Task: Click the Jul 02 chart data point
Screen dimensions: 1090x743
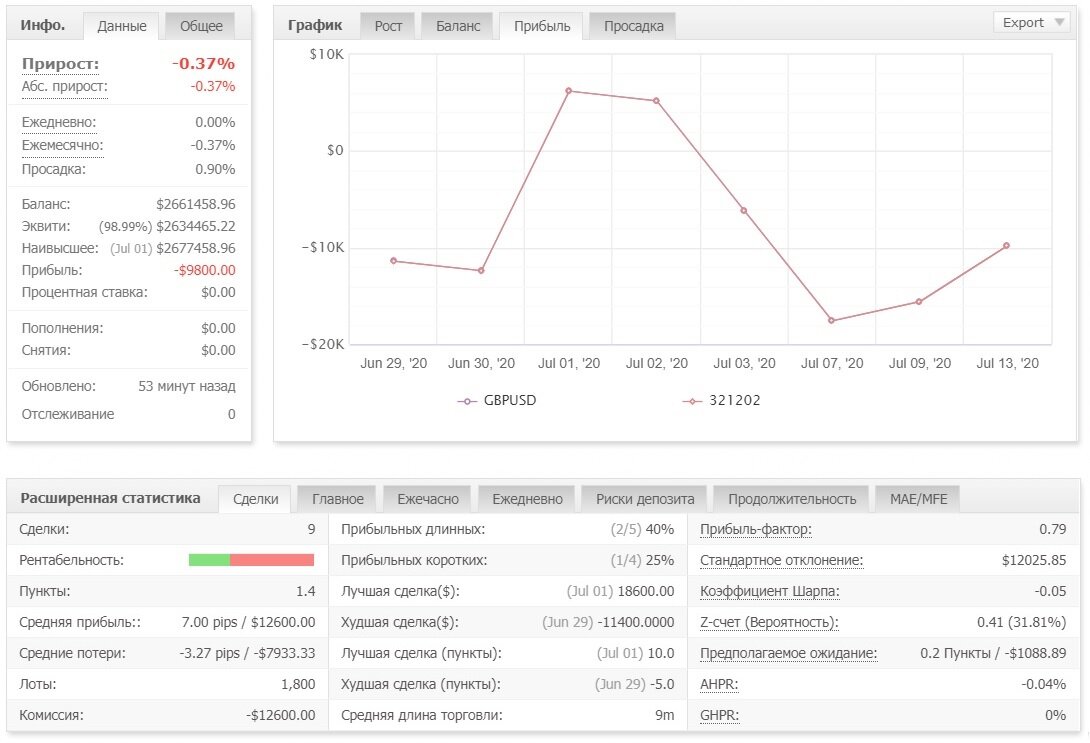Action: (656, 101)
